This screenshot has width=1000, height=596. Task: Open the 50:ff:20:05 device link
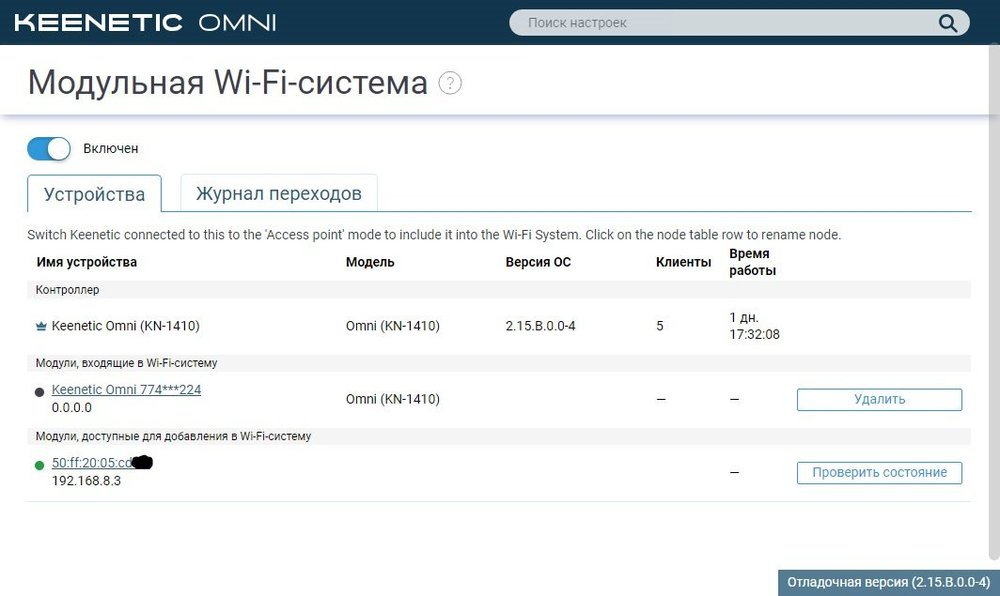click(x=92, y=463)
